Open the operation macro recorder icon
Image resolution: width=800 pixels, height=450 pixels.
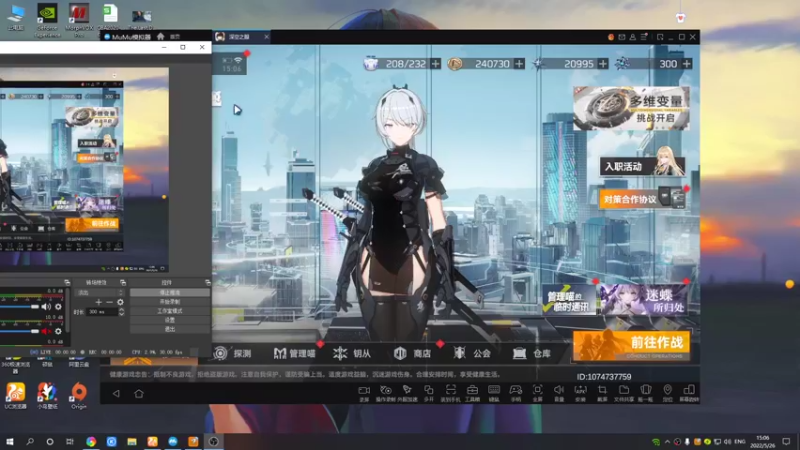pyautogui.click(x=386, y=391)
